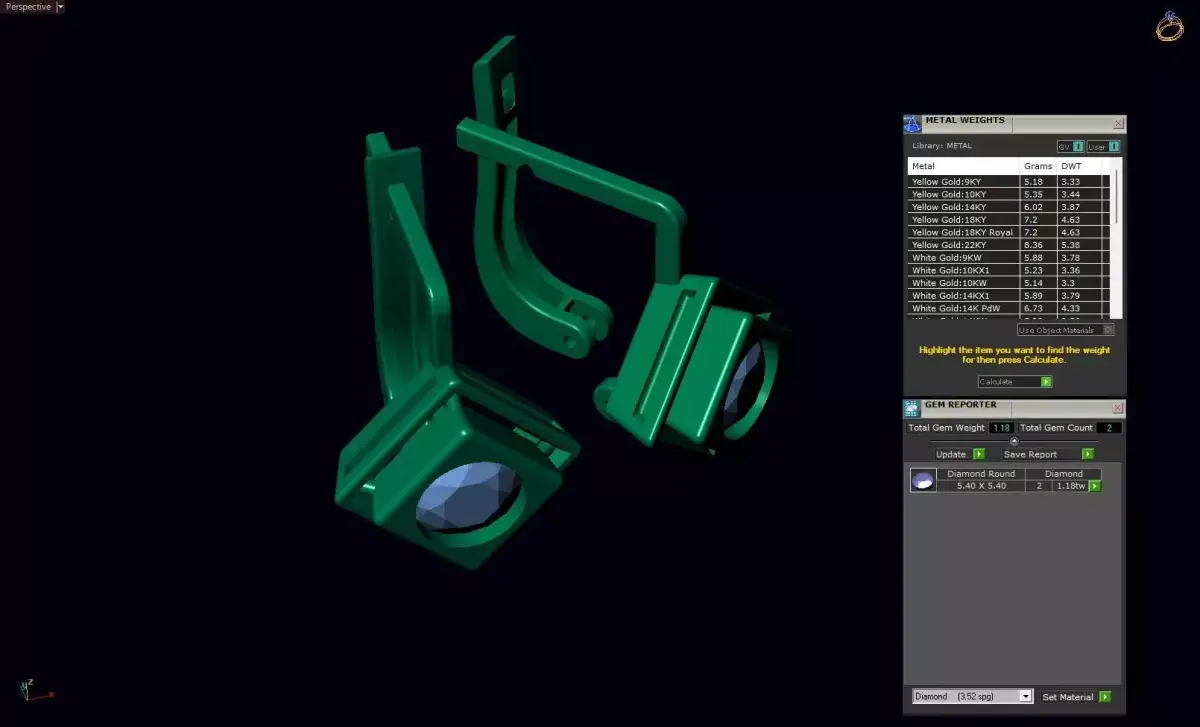Toggle the User info switch in Metal Weights
Viewport: 1200px width, 727px height.
(1110, 145)
